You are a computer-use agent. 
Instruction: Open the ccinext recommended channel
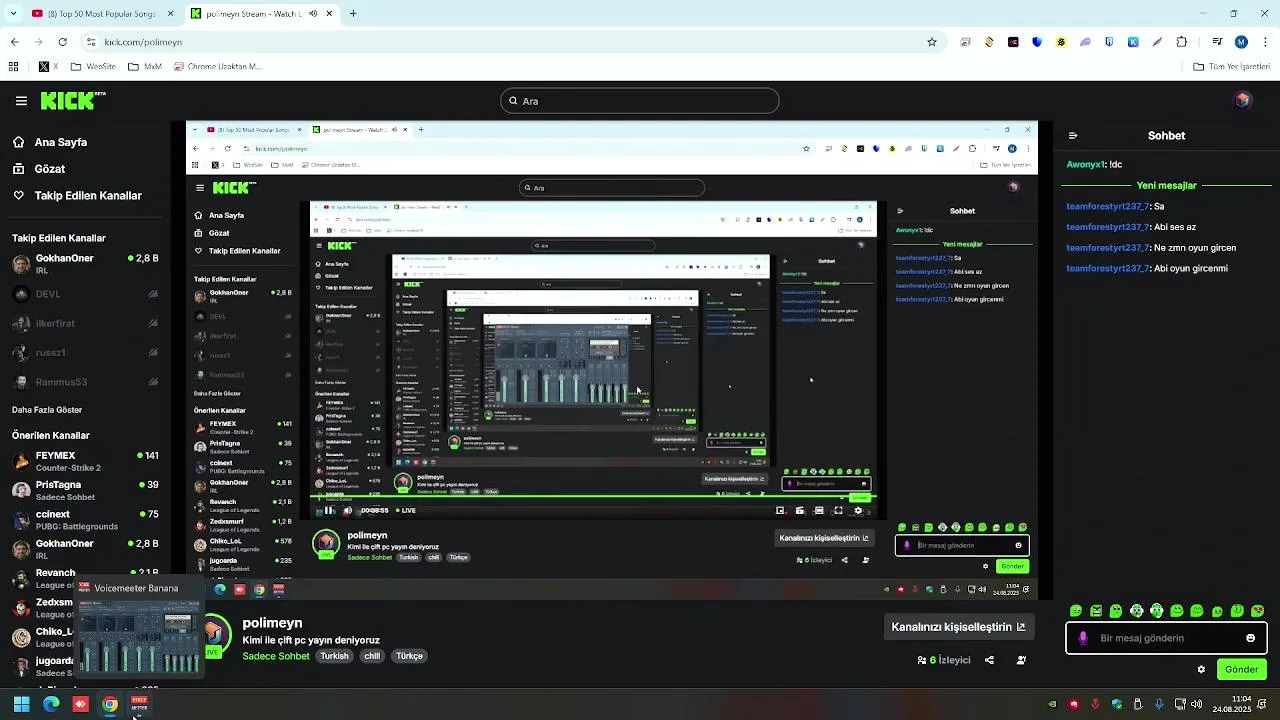85,520
